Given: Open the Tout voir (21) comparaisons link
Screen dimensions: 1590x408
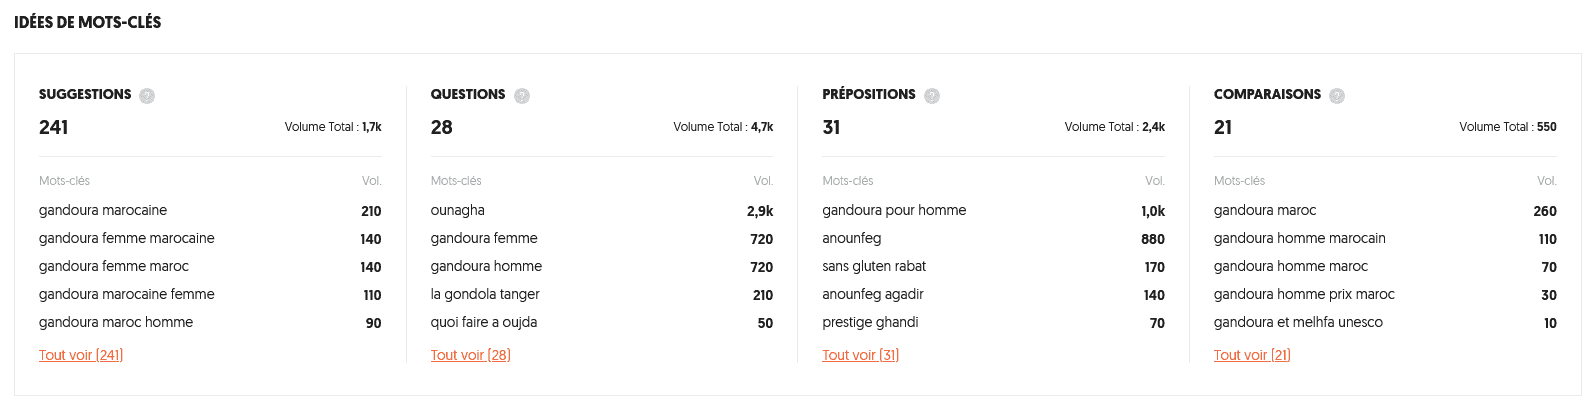Looking at the screenshot, I should (x=1252, y=355).
